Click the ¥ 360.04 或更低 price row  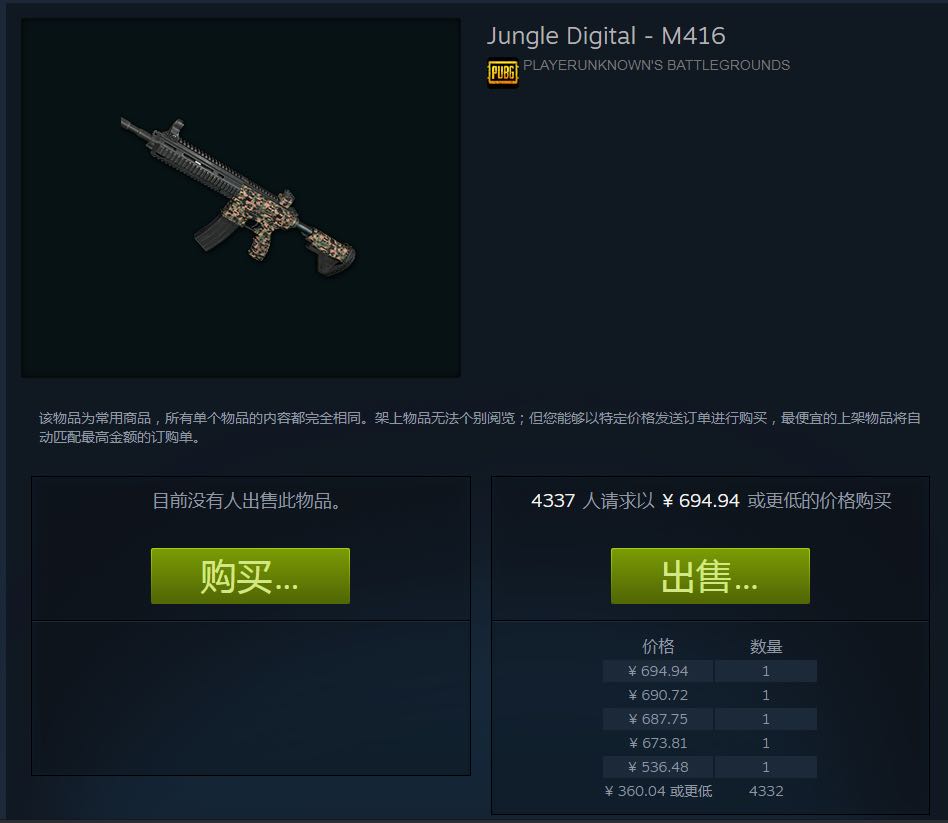tap(709, 791)
